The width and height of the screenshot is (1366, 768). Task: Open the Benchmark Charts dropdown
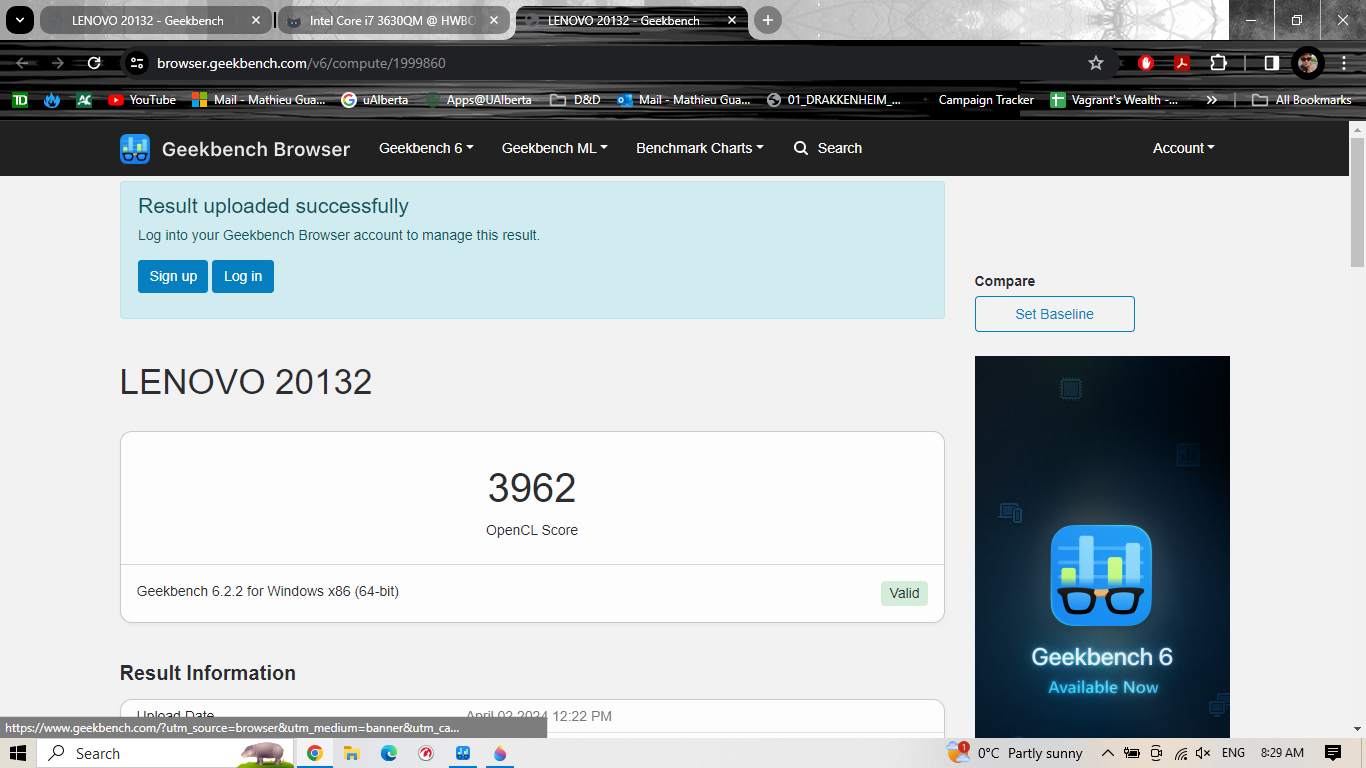[700, 148]
